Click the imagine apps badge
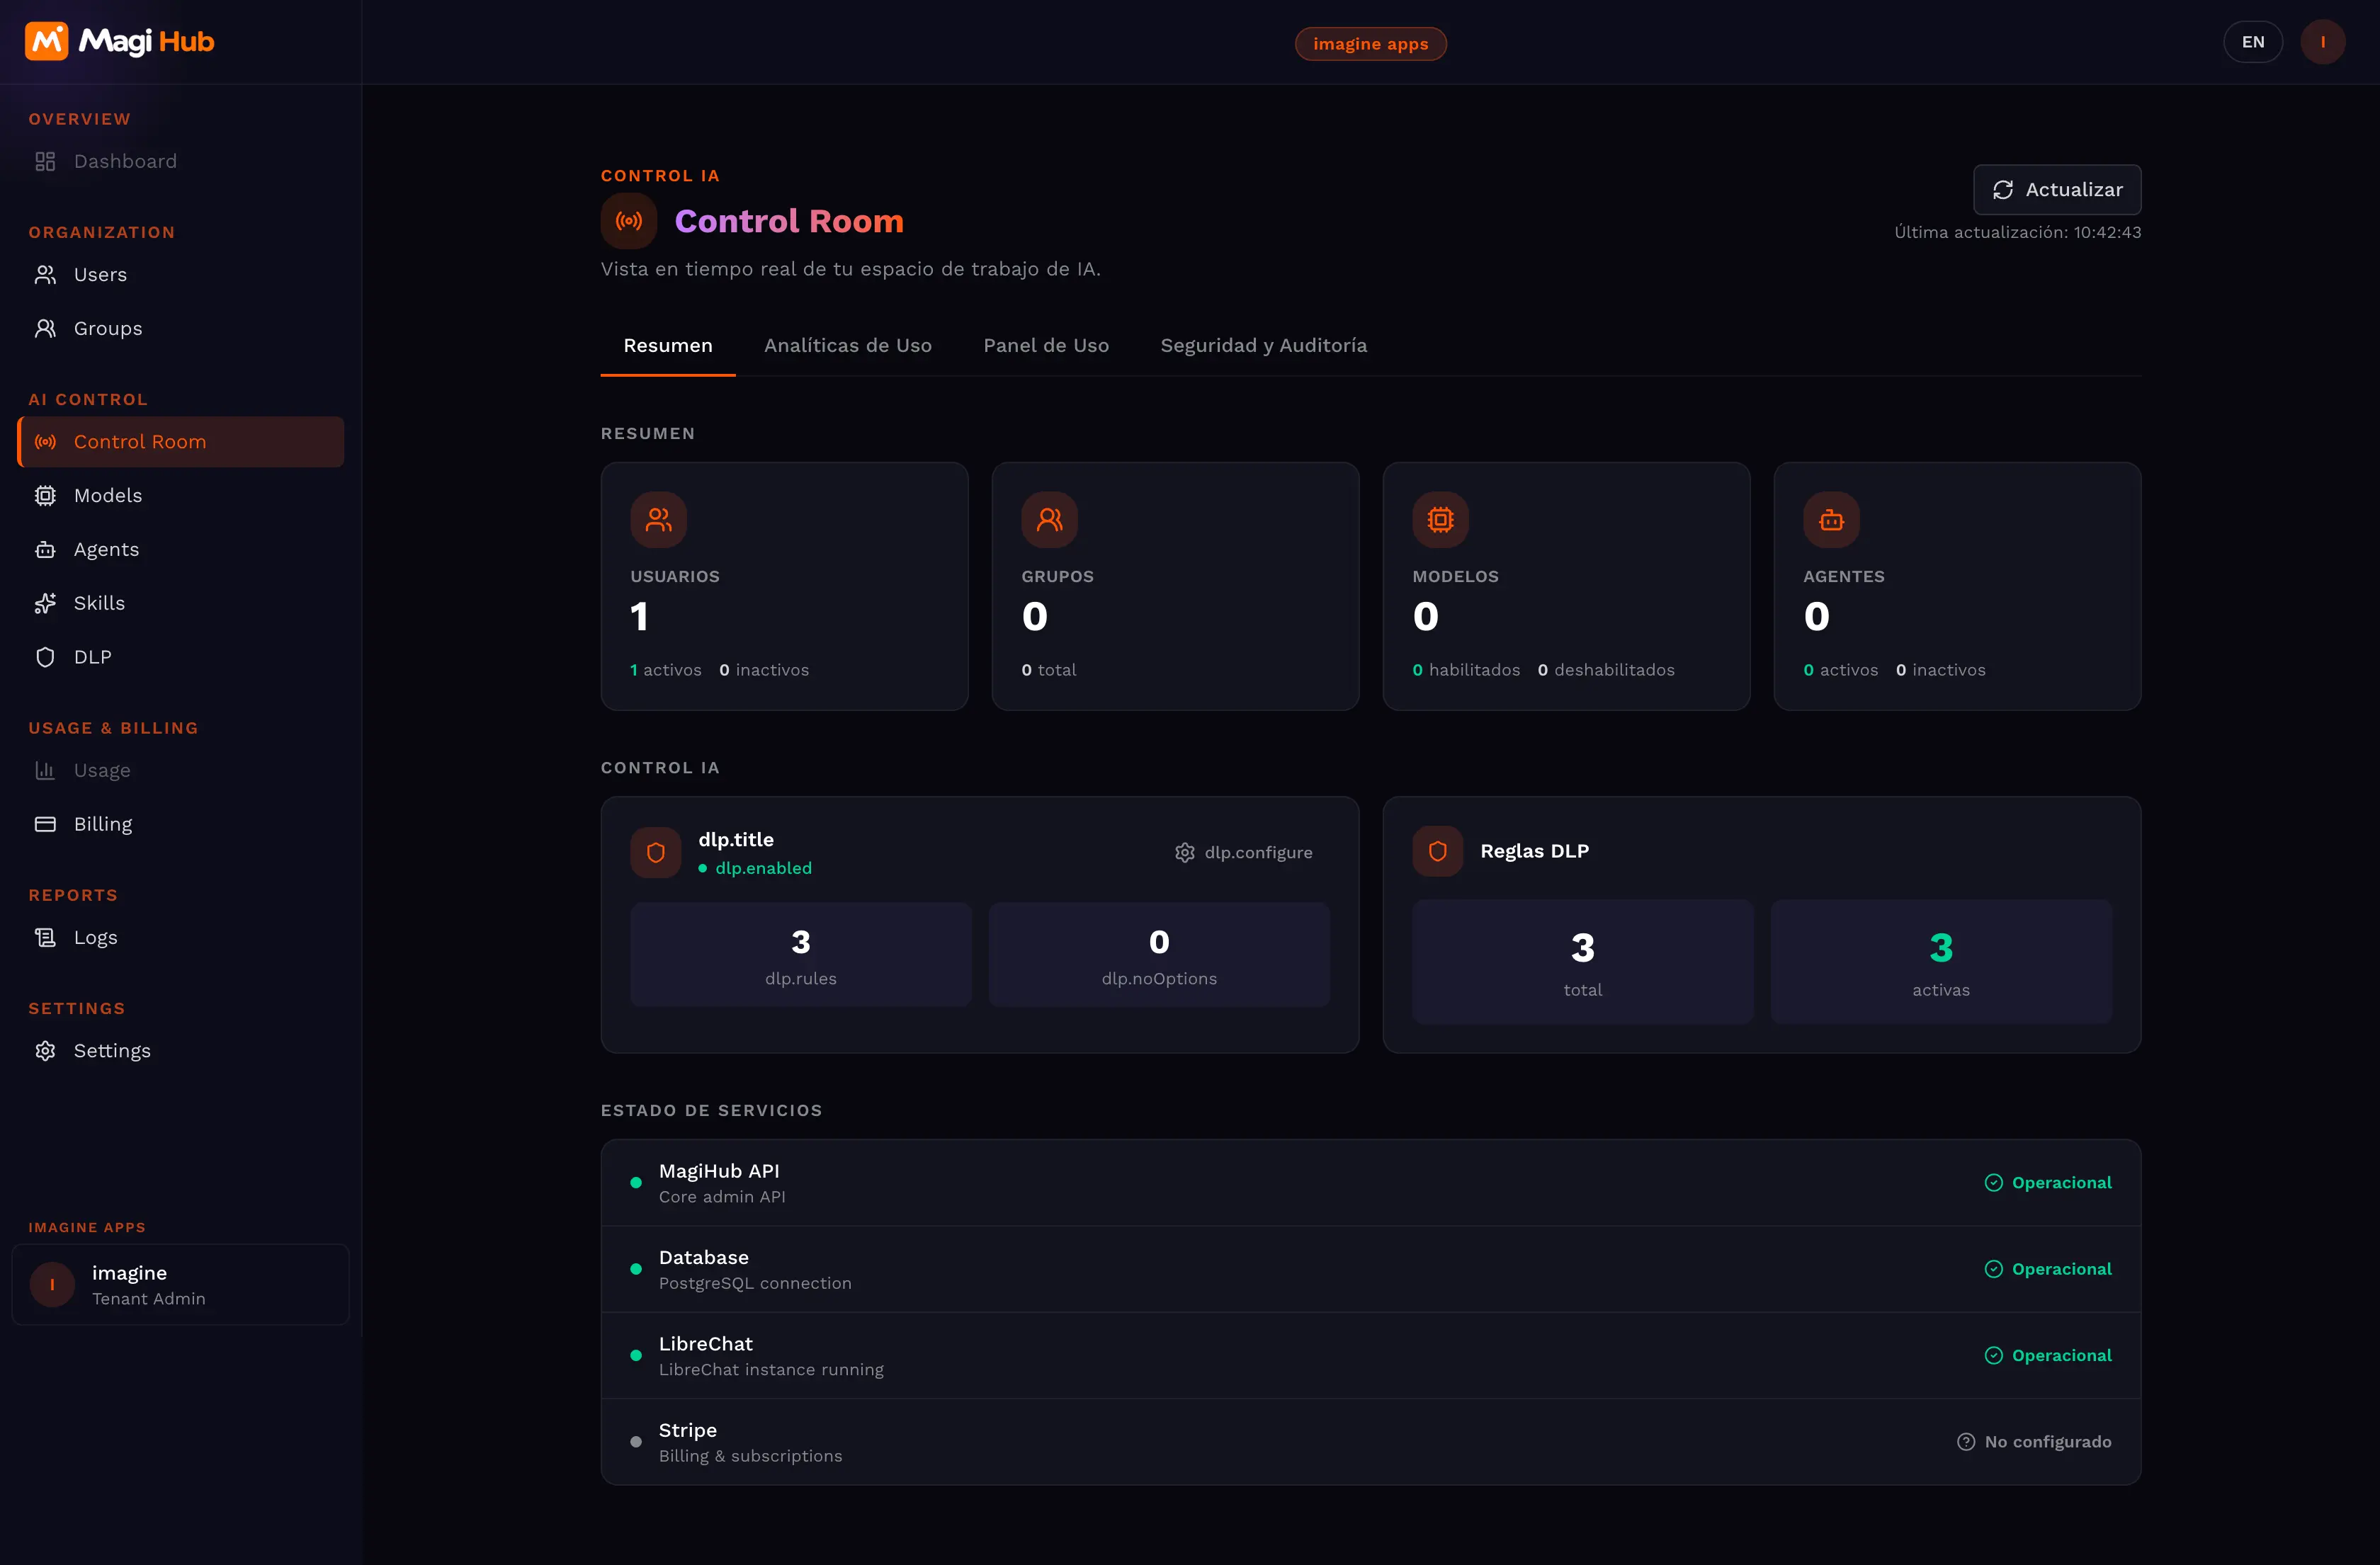 1370,44
